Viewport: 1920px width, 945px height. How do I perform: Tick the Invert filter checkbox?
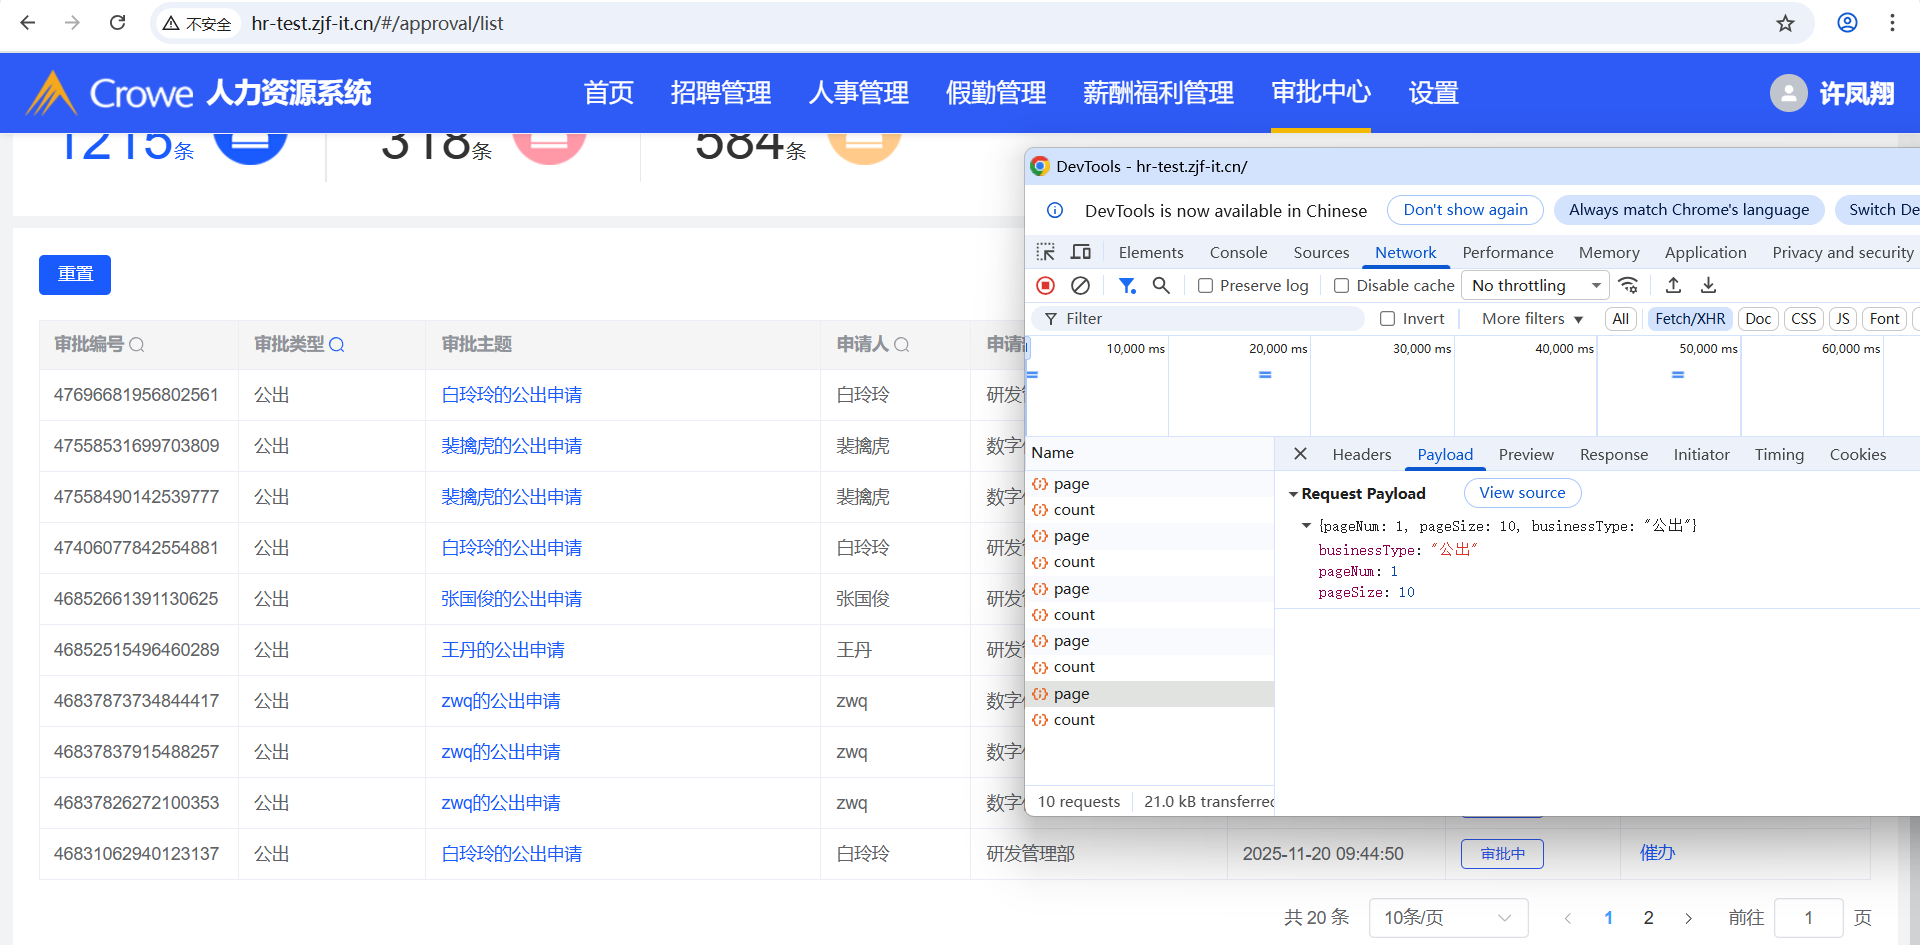[1388, 319]
